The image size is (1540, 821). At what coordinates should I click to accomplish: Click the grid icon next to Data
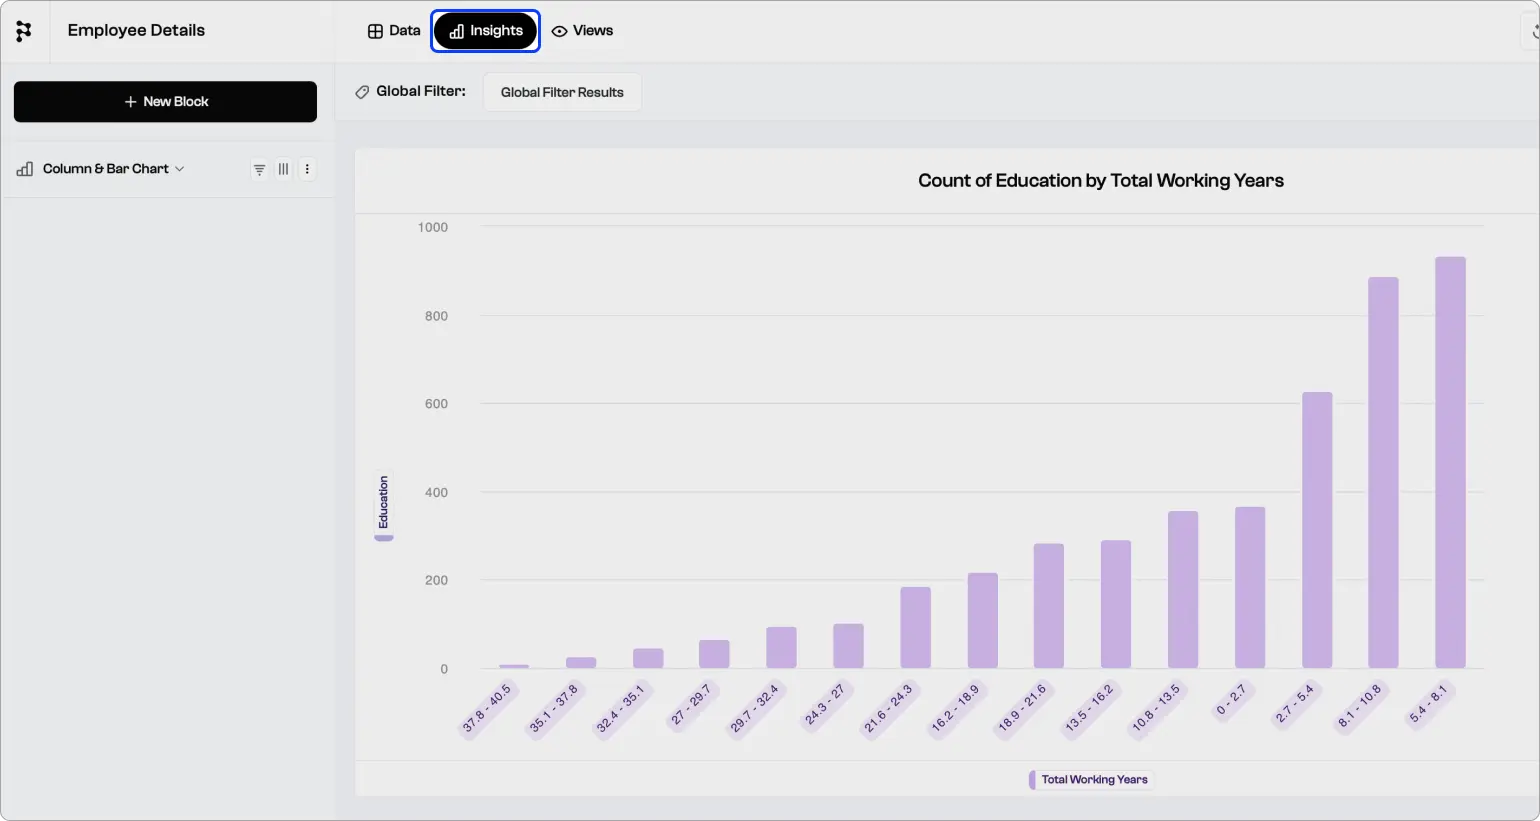point(374,30)
